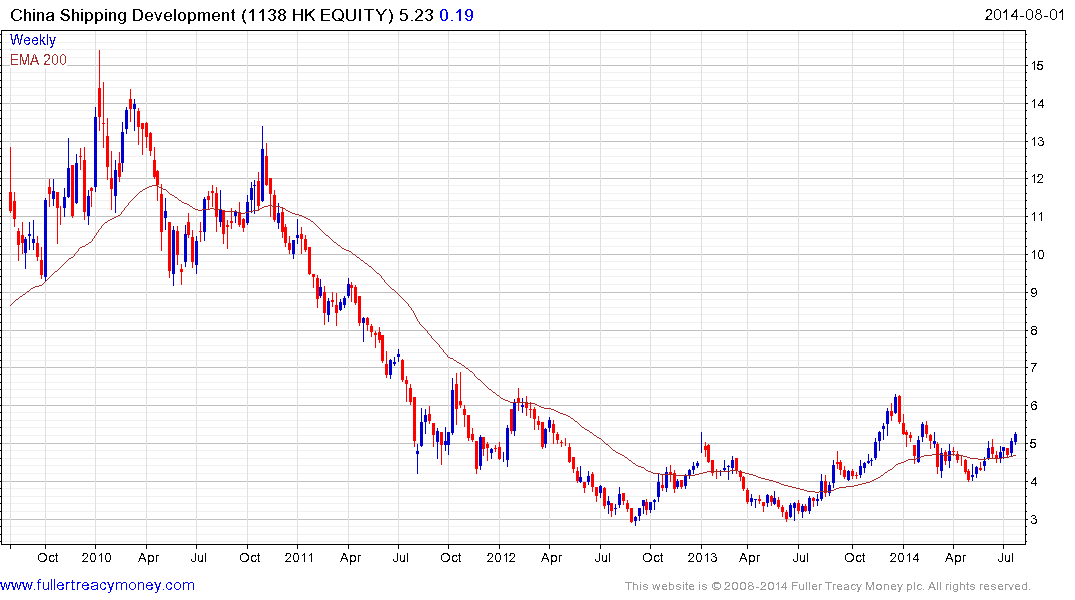Select the copyright notice Fuller Treacy Money
Image resolution: width=1075 pixels, height=600 pixels.
pyautogui.click(x=828, y=586)
